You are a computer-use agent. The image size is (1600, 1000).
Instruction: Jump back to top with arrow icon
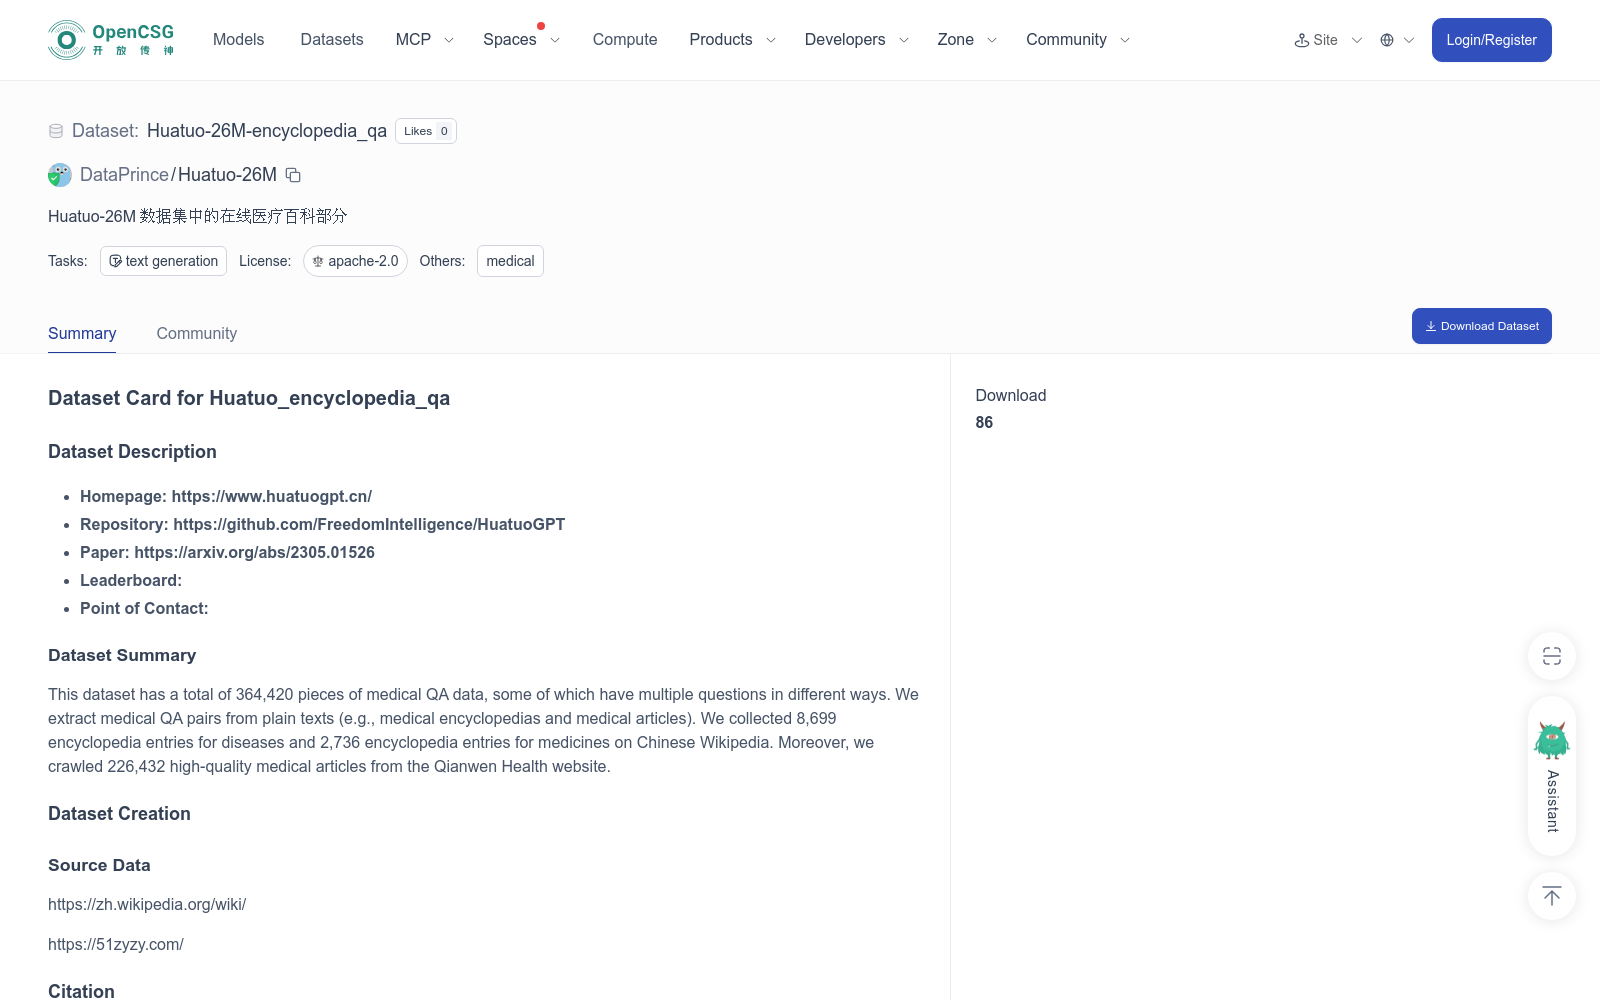click(1552, 896)
